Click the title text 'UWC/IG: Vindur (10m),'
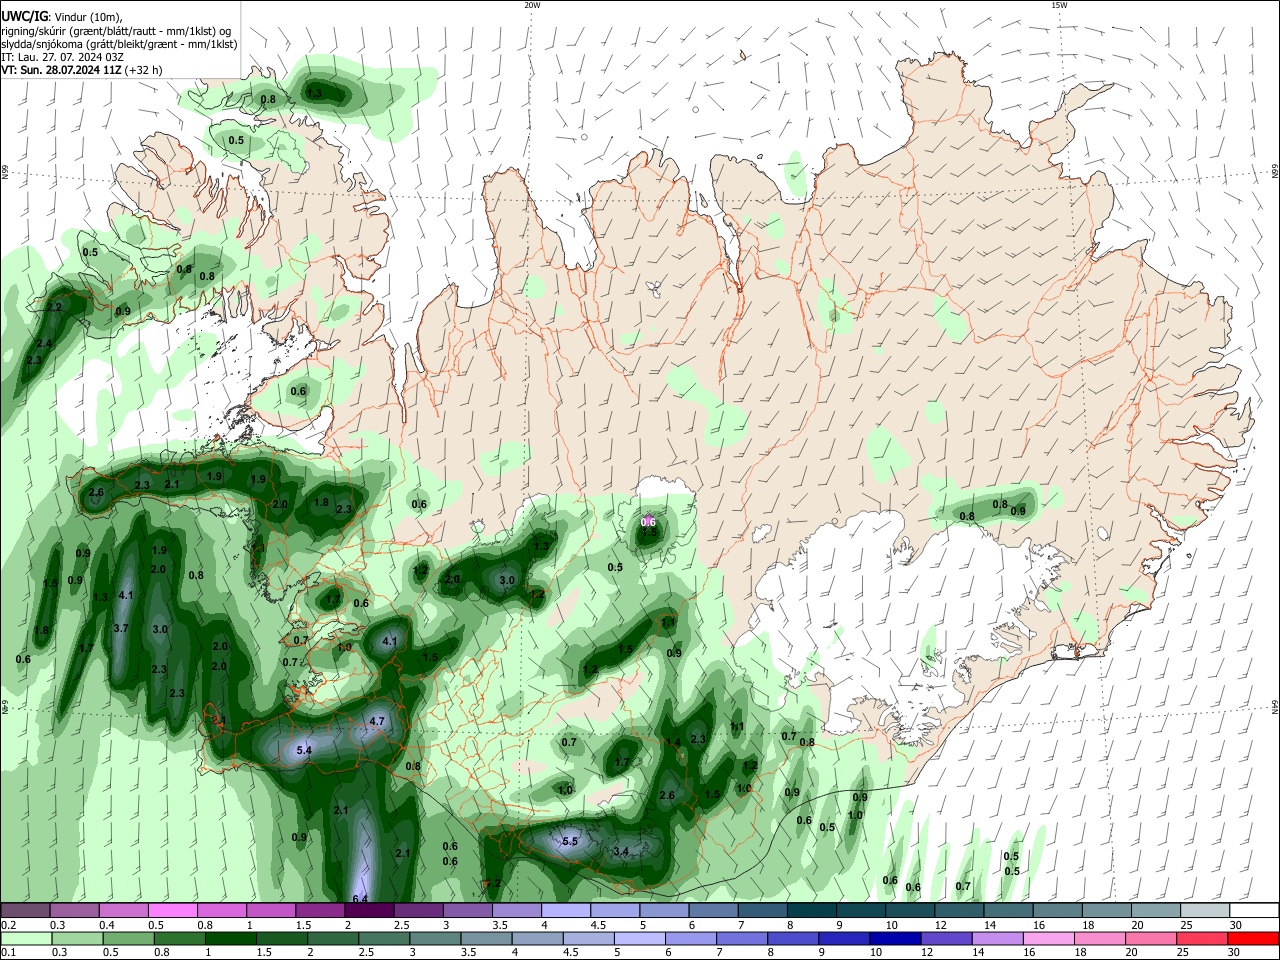 [x=62, y=17]
